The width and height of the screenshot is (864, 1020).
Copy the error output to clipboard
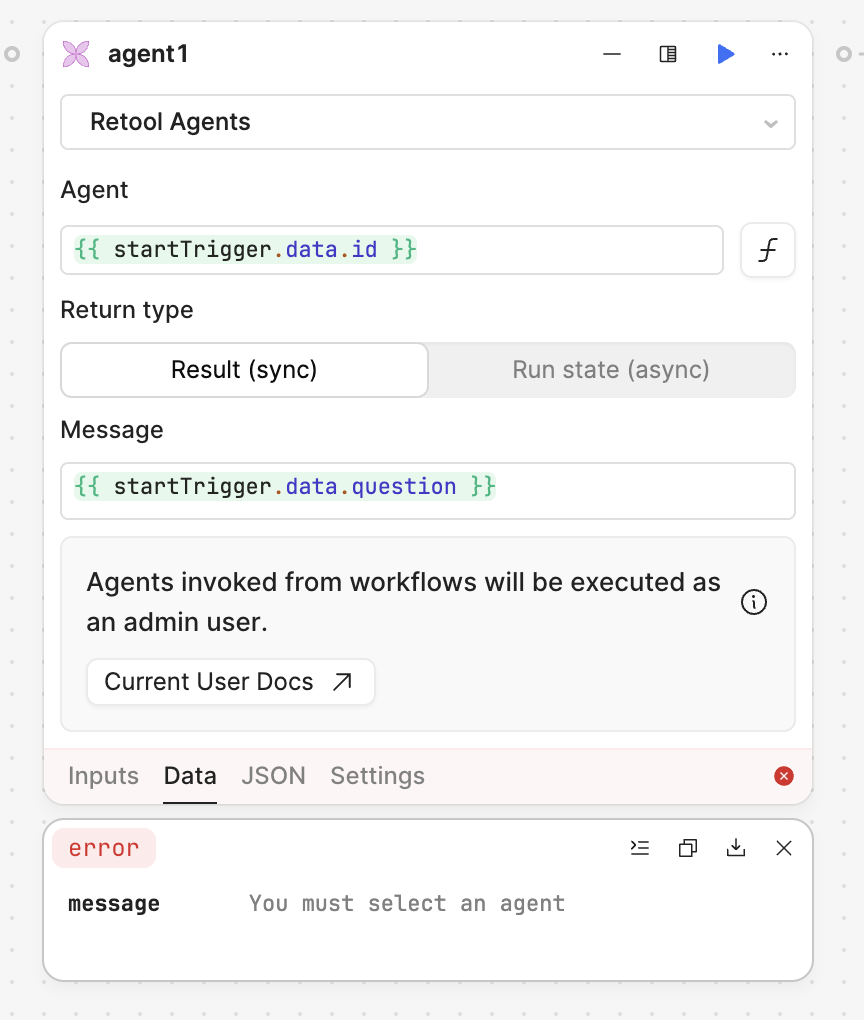(x=688, y=848)
